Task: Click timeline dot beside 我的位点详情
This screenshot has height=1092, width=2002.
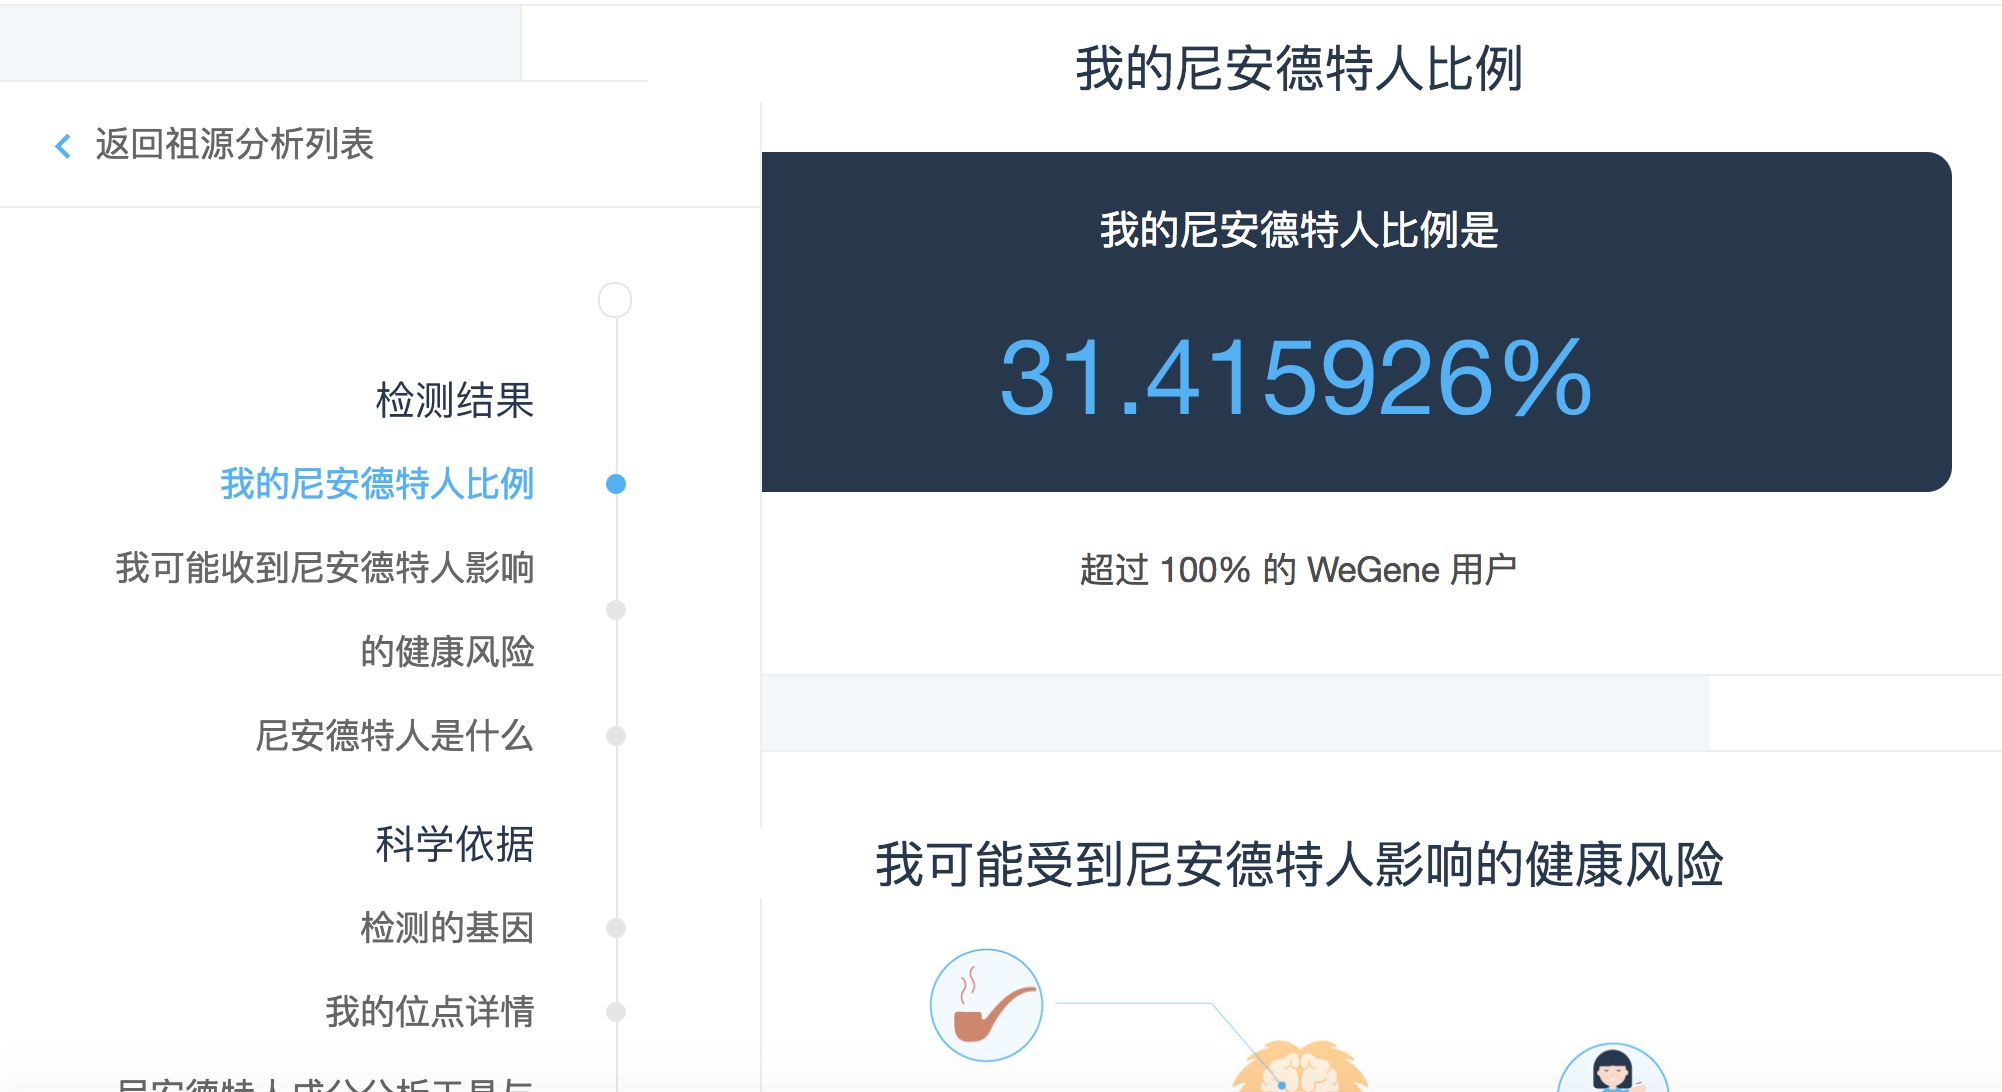Action: (616, 1012)
